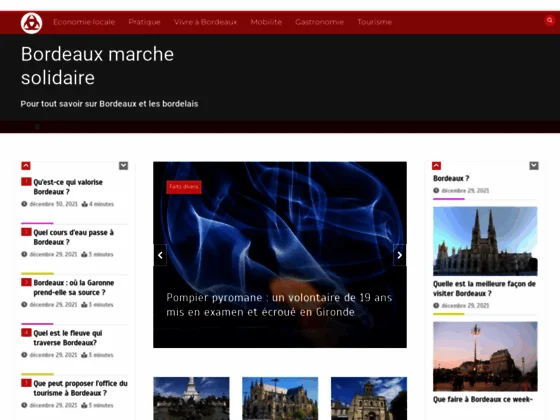Go to Bordeaux marche solidaire site title

[x=97, y=66]
